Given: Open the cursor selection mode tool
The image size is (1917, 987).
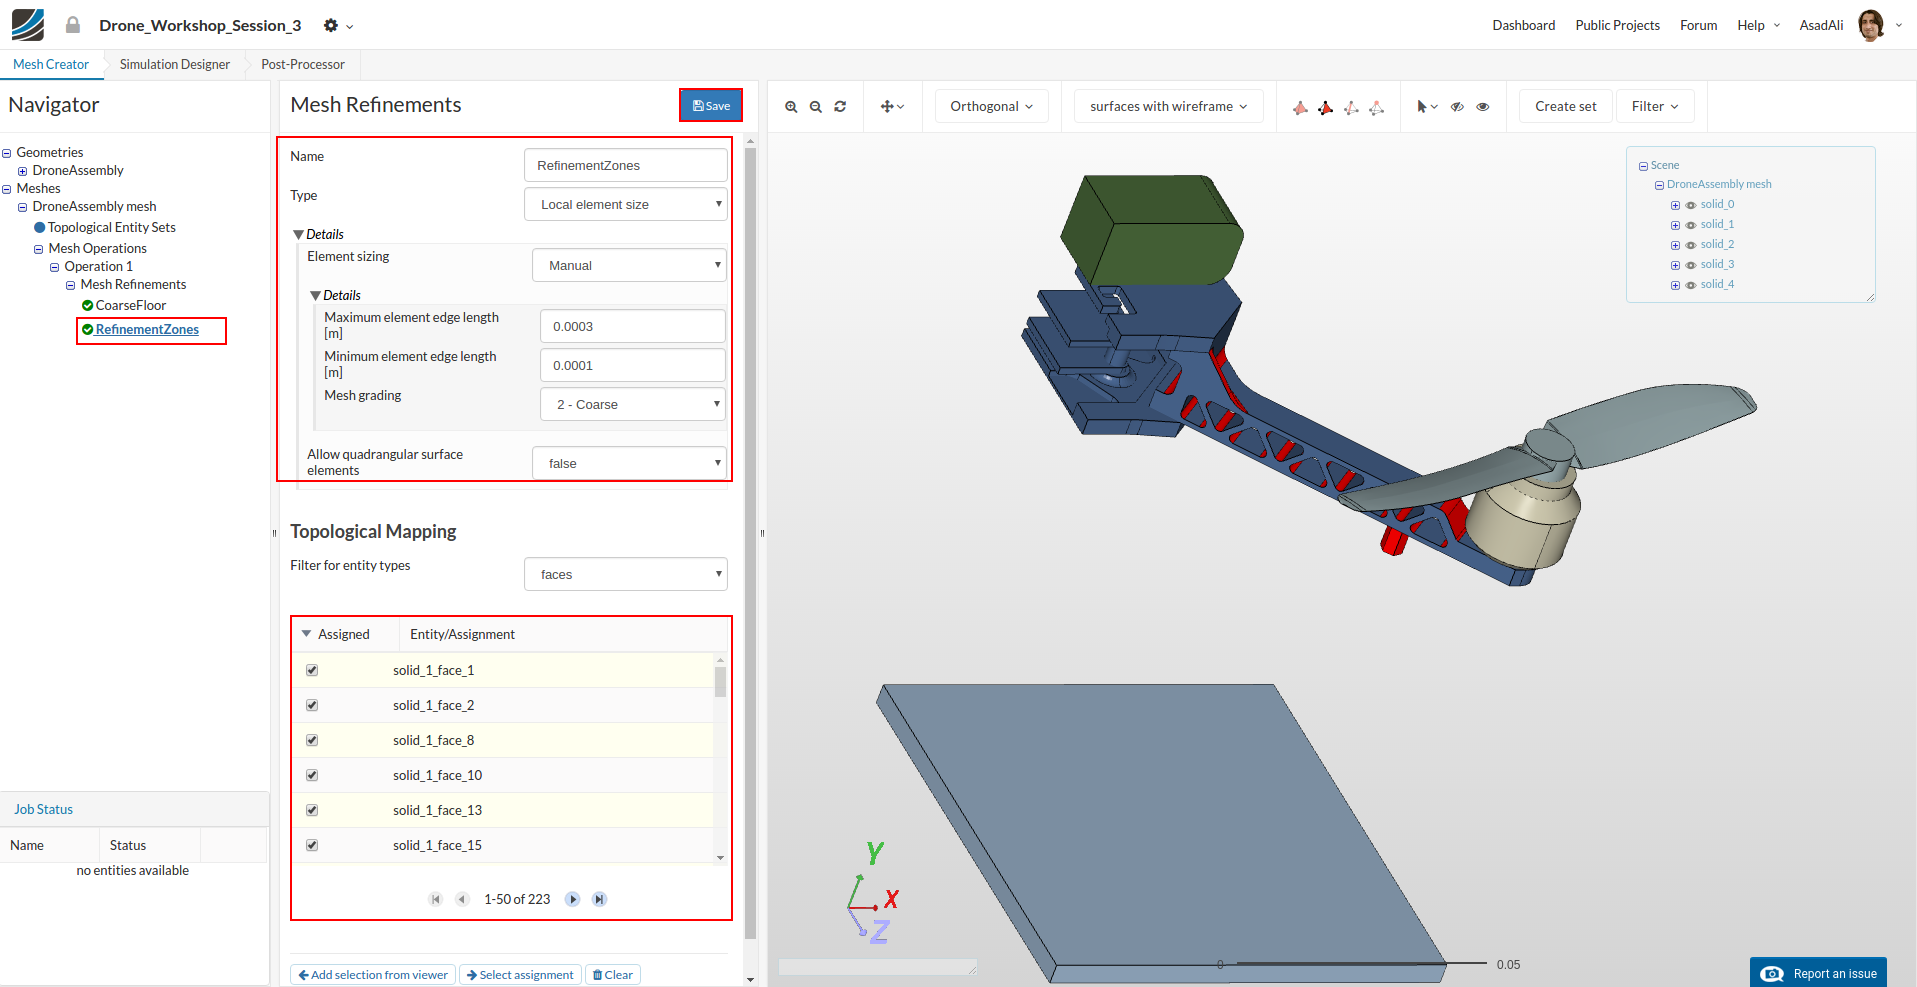Looking at the screenshot, I should 1427,107.
